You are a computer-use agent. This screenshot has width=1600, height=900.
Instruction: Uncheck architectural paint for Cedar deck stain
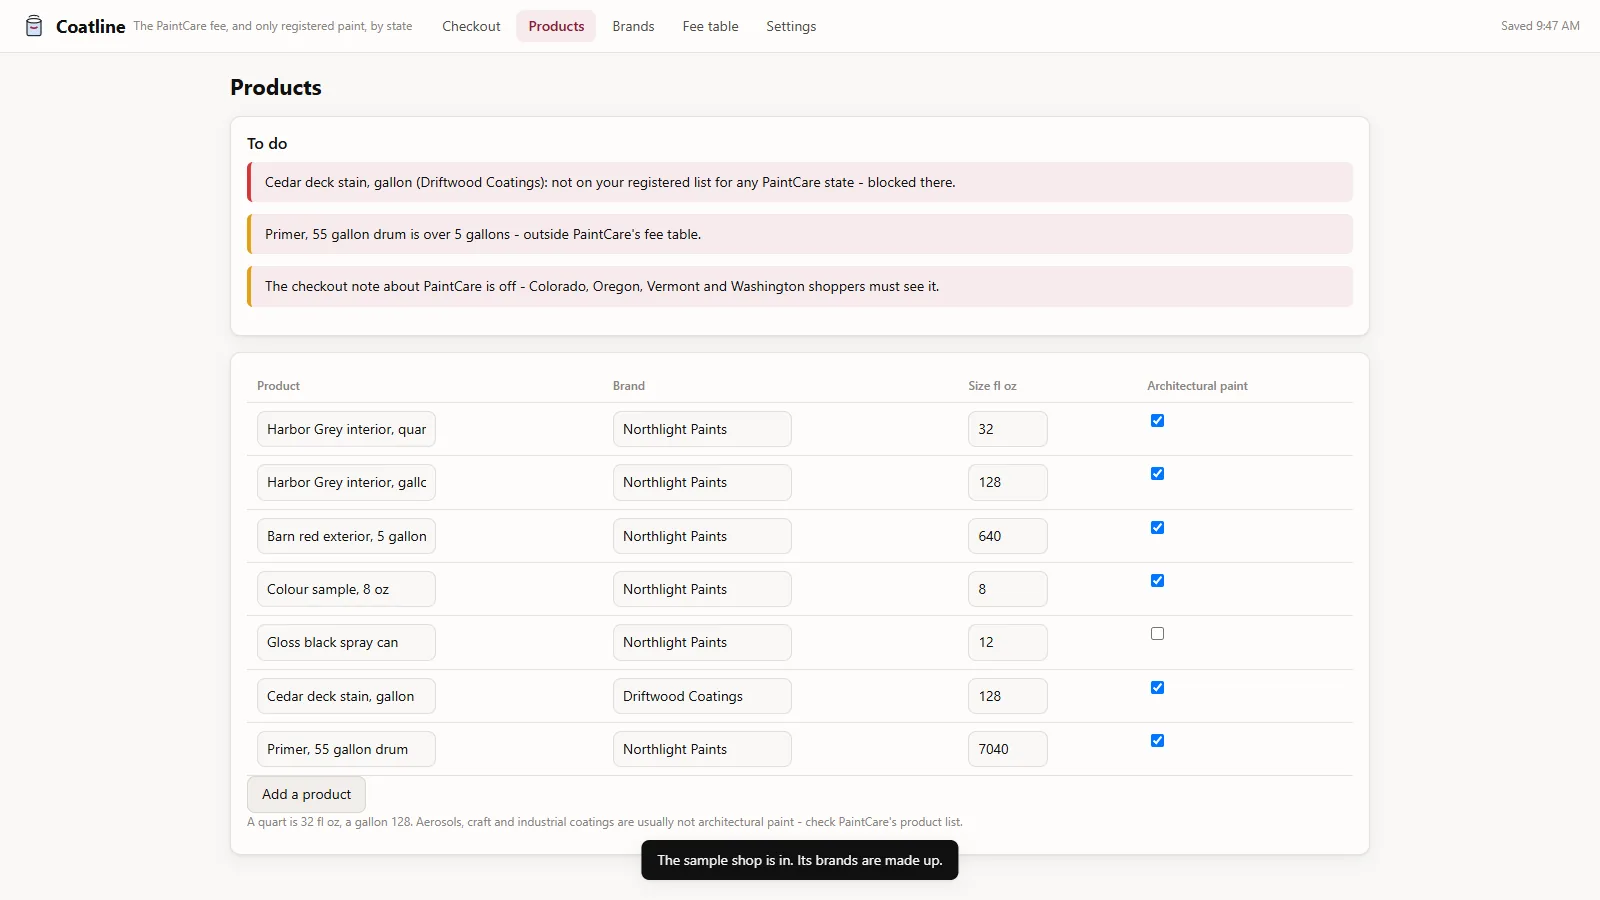pos(1157,688)
